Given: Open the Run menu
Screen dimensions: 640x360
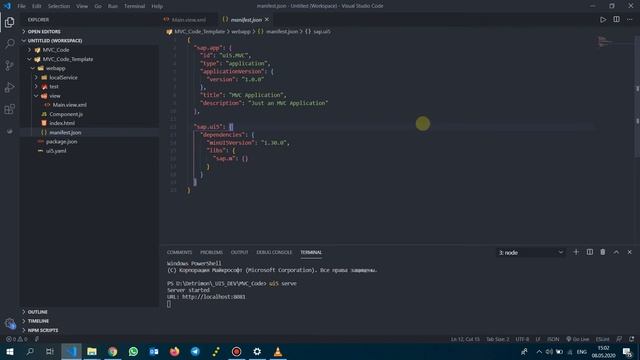Looking at the screenshot, I should point(113,6).
